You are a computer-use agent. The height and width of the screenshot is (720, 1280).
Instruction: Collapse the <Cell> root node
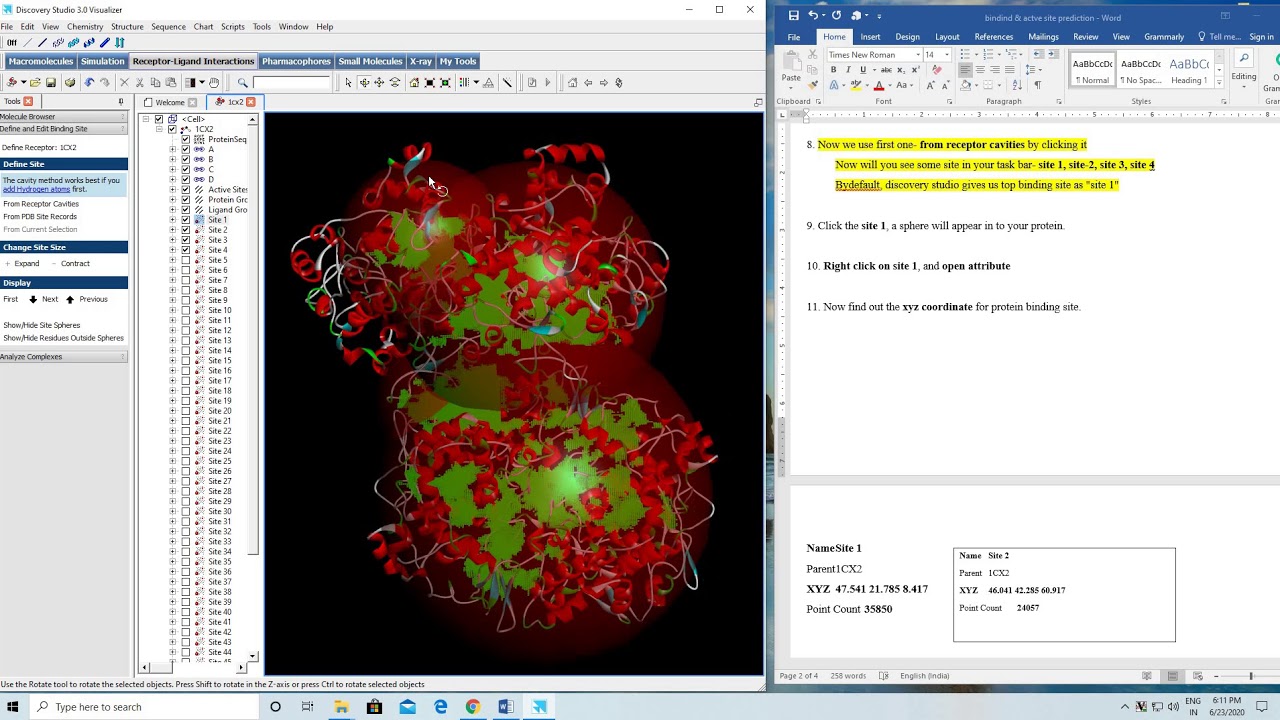coord(145,119)
